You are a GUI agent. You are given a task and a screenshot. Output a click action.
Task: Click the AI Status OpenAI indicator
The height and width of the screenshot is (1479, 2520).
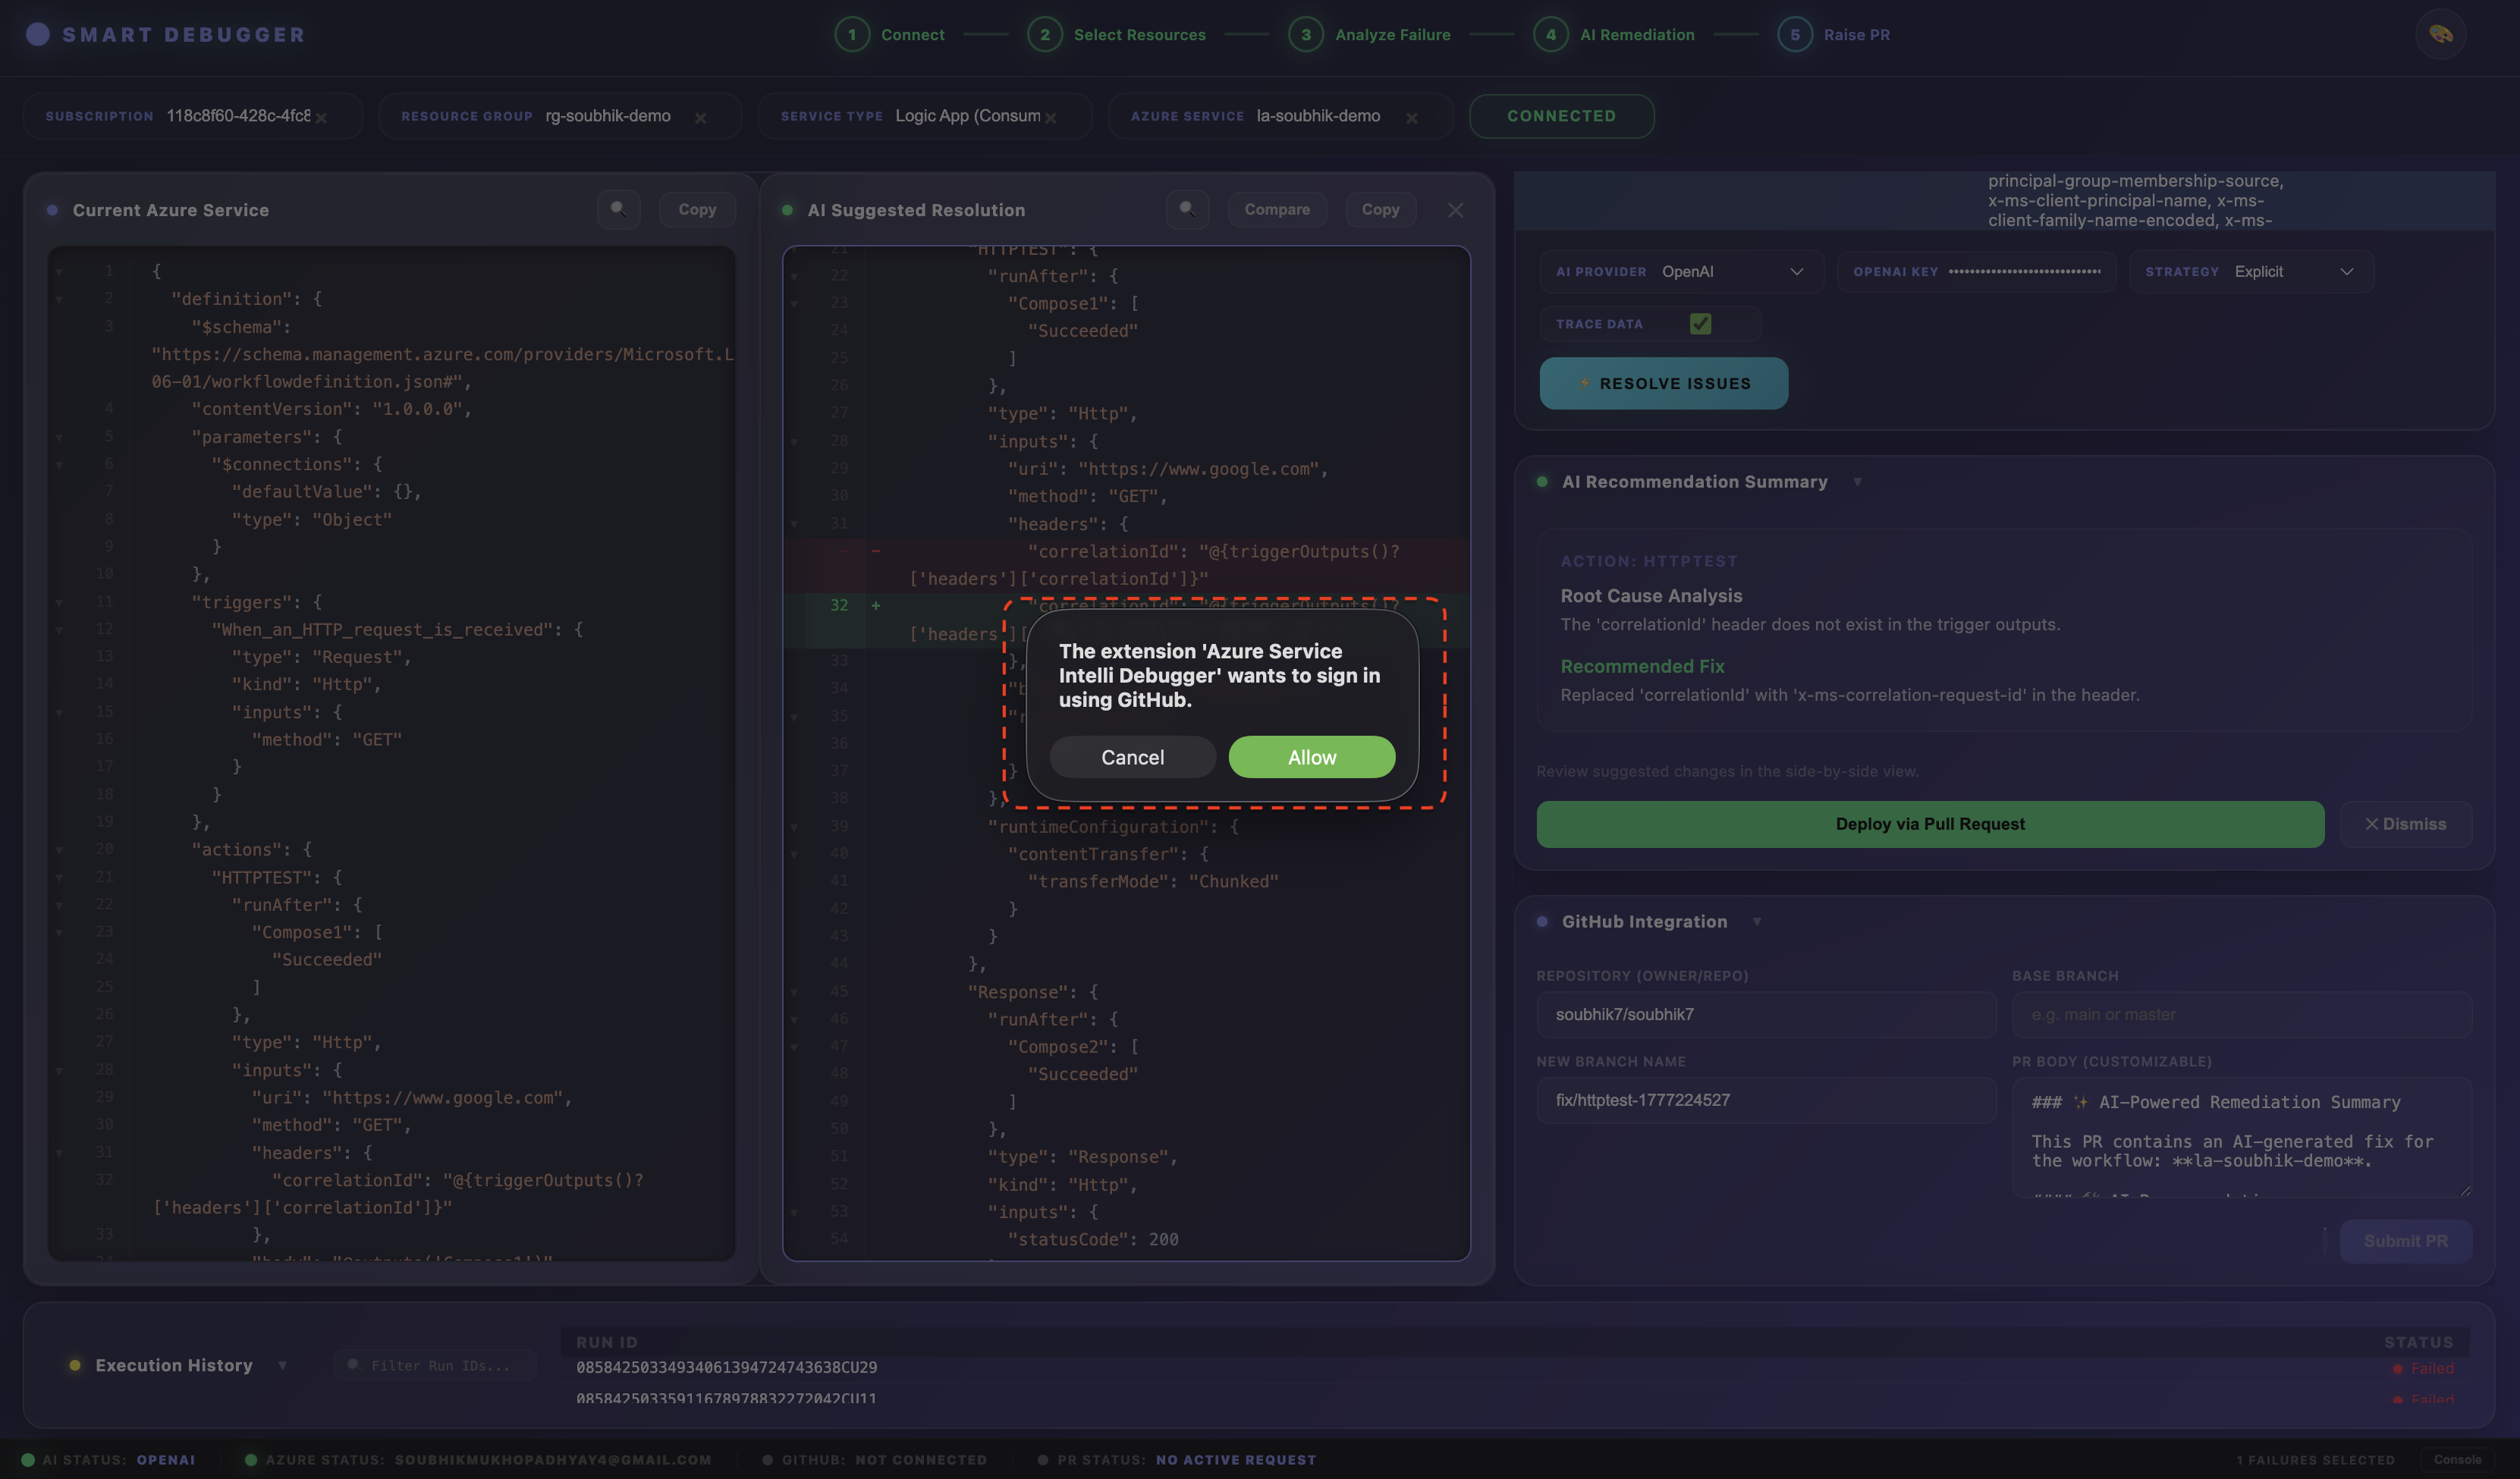108,1460
